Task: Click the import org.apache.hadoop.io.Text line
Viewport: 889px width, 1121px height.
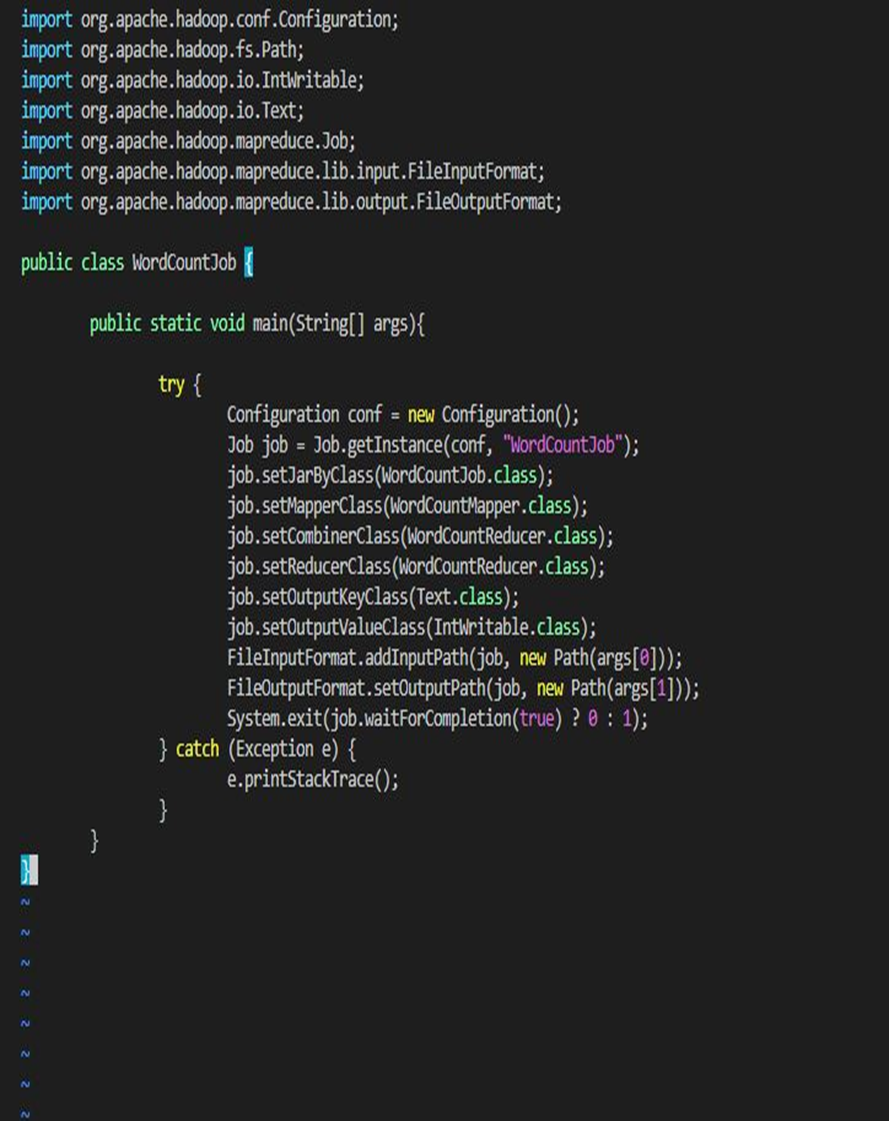Action: point(162,111)
